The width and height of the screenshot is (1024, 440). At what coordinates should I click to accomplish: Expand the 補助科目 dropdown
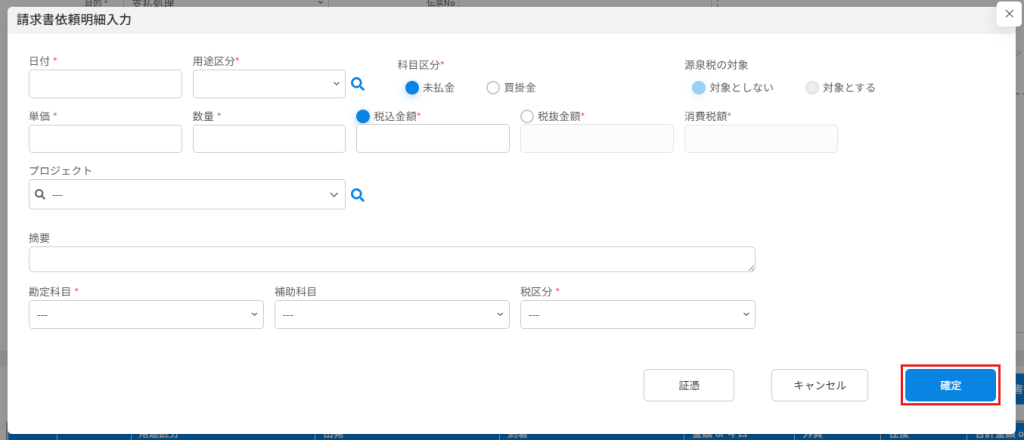tap(392, 315)
